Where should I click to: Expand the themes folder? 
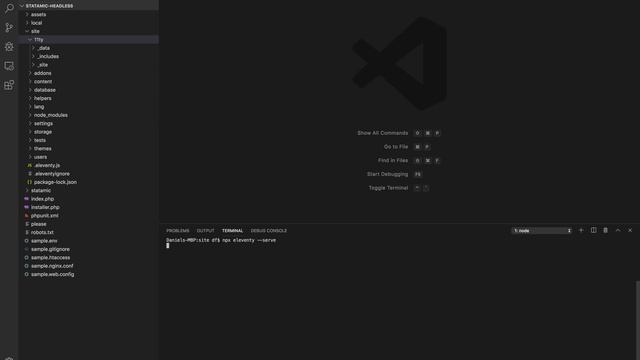point(89,148)
